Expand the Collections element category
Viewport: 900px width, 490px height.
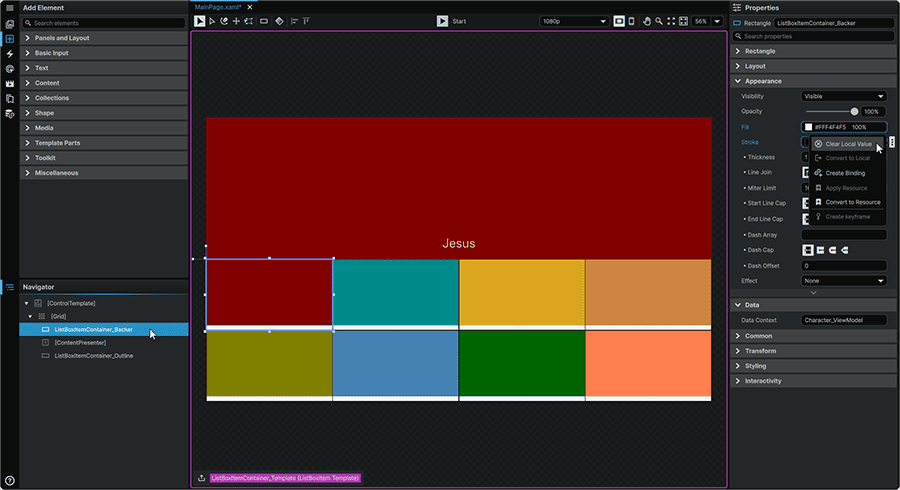coord(104,98)
